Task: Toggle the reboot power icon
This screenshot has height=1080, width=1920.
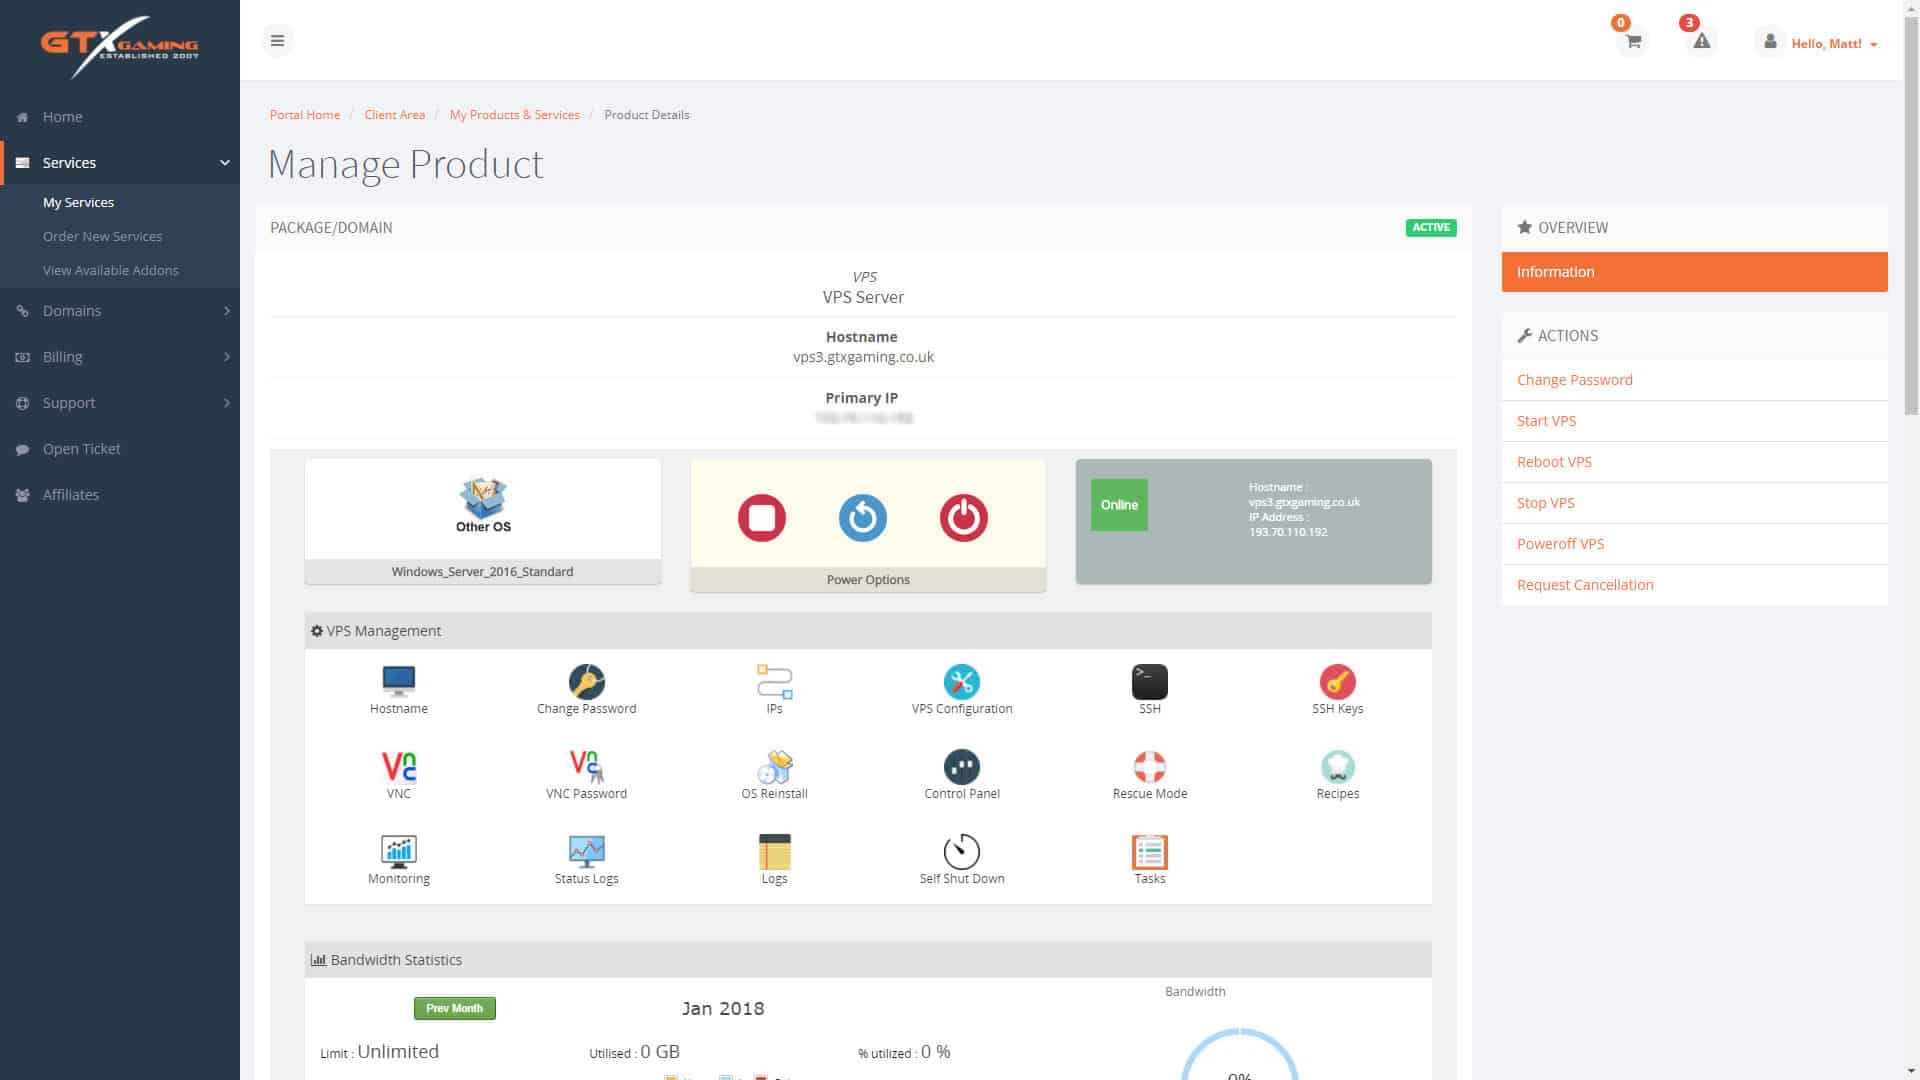Action: click(862, 517)
